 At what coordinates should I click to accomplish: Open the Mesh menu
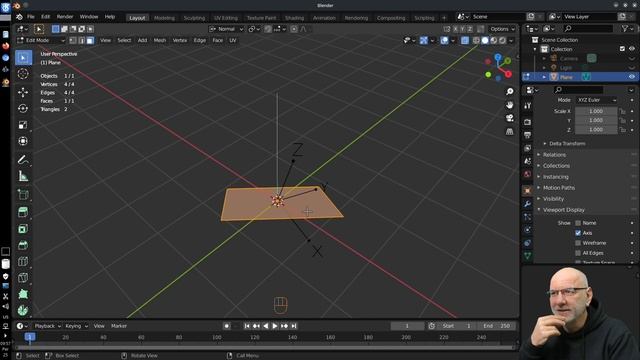(160, 40)
